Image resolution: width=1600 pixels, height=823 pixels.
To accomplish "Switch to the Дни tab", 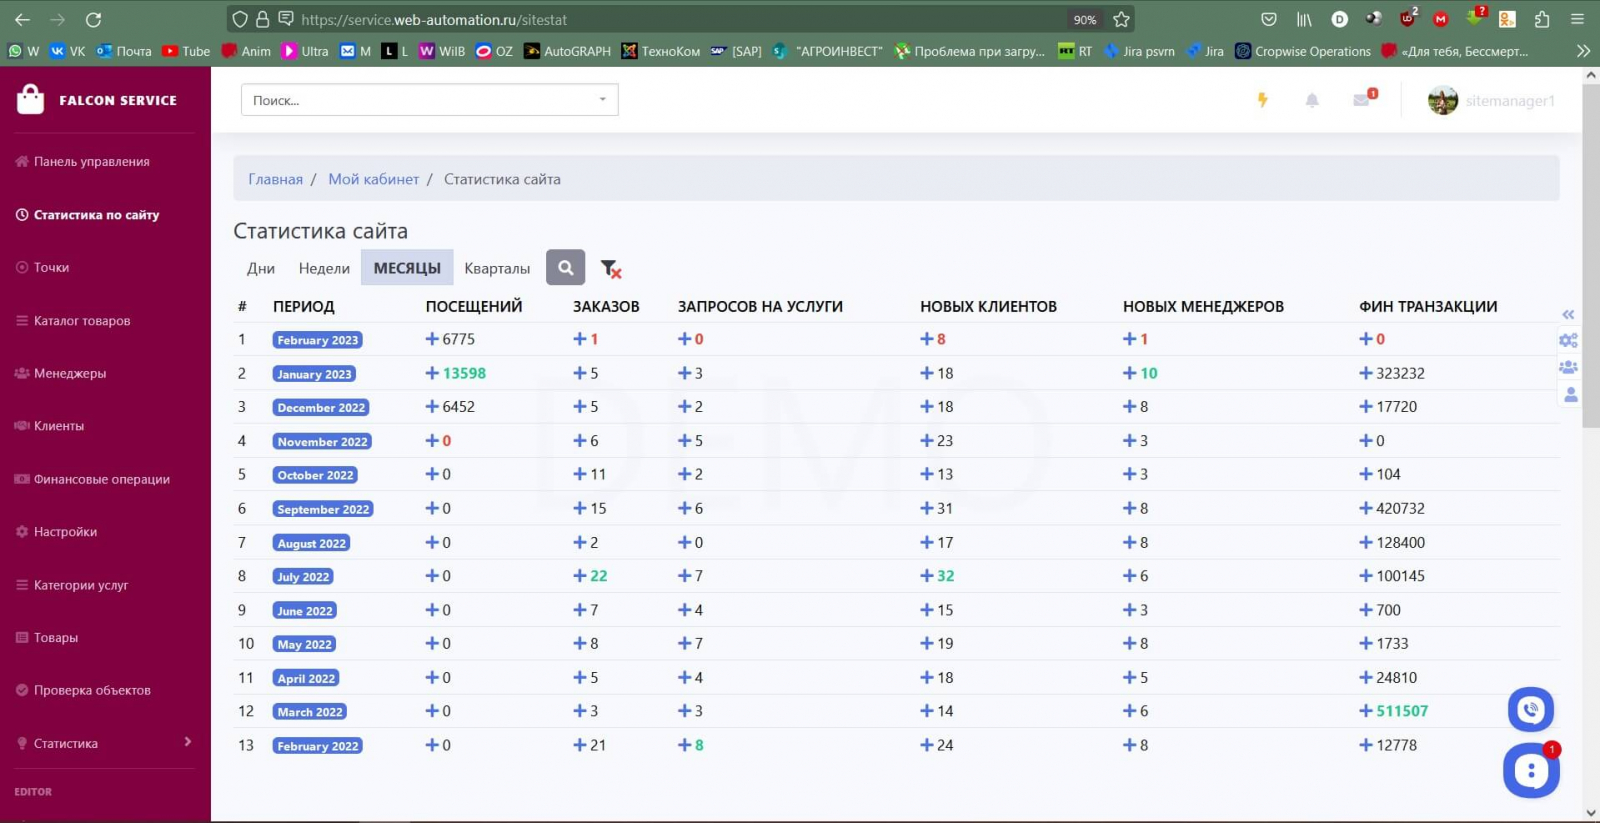I will tap(261, 268).
